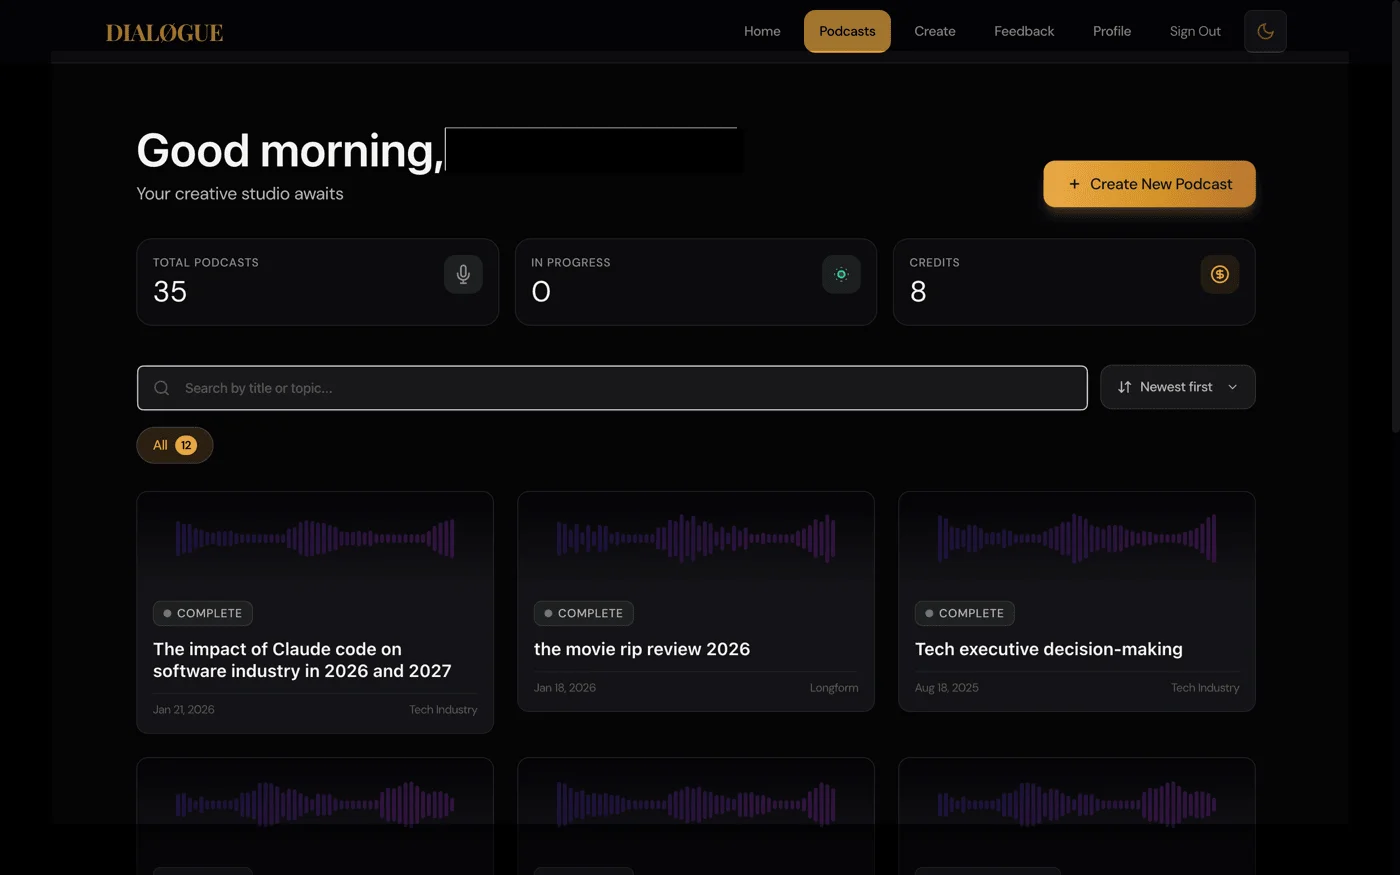Image resolution: width=1400 pixels, height=875 pixels.
Task: Click the dollar coin Credits icon
Action: pos(1219,274)
